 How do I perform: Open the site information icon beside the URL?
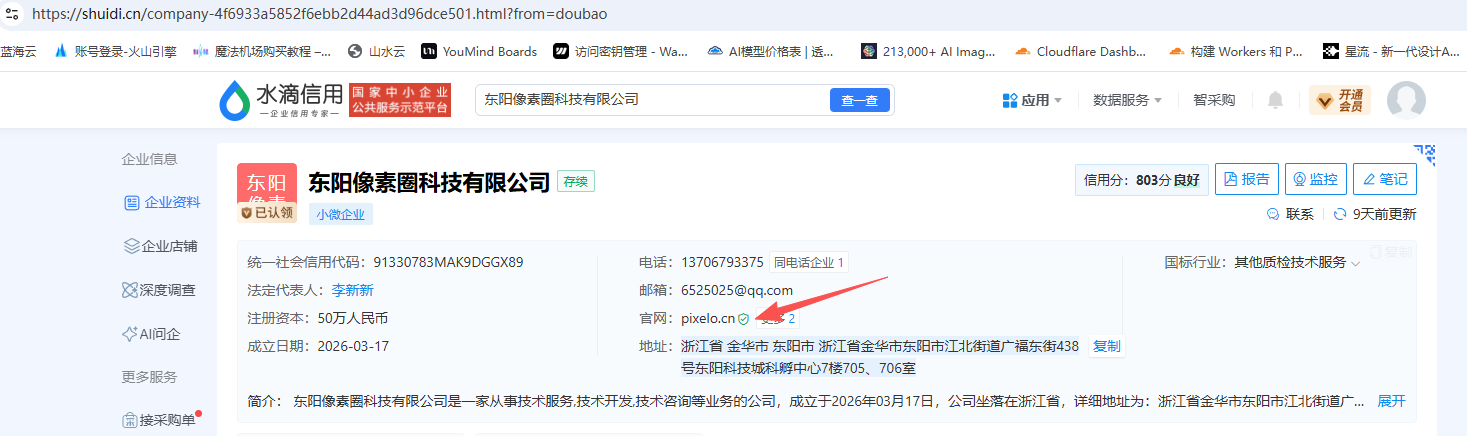coord(12,14)
